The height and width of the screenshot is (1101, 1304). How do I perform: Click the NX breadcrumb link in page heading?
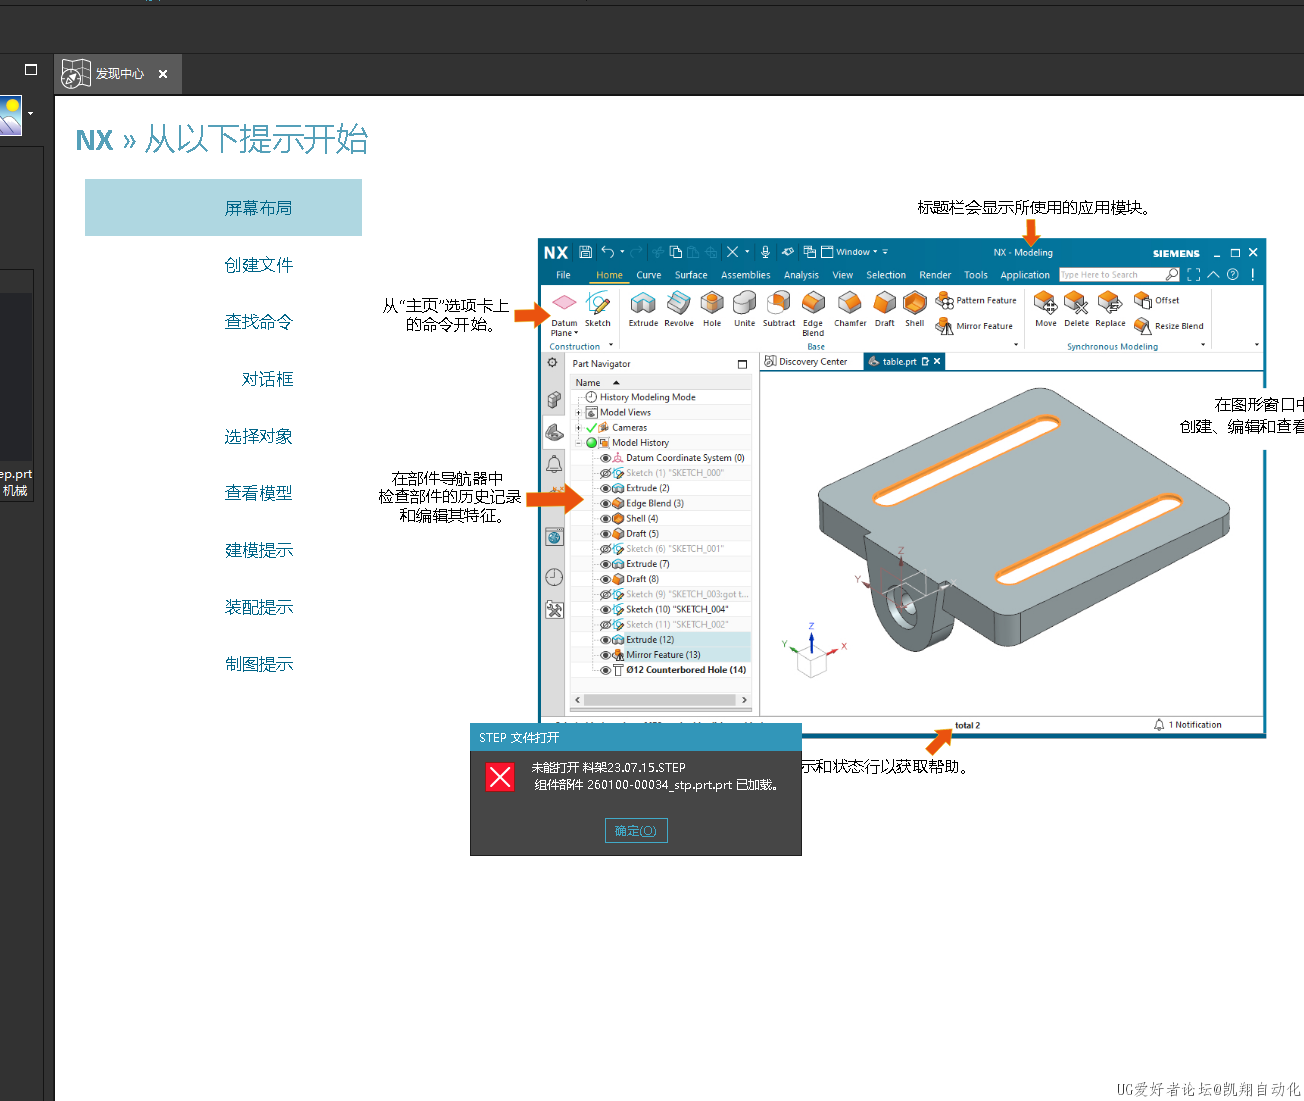[x=95, y=140]
